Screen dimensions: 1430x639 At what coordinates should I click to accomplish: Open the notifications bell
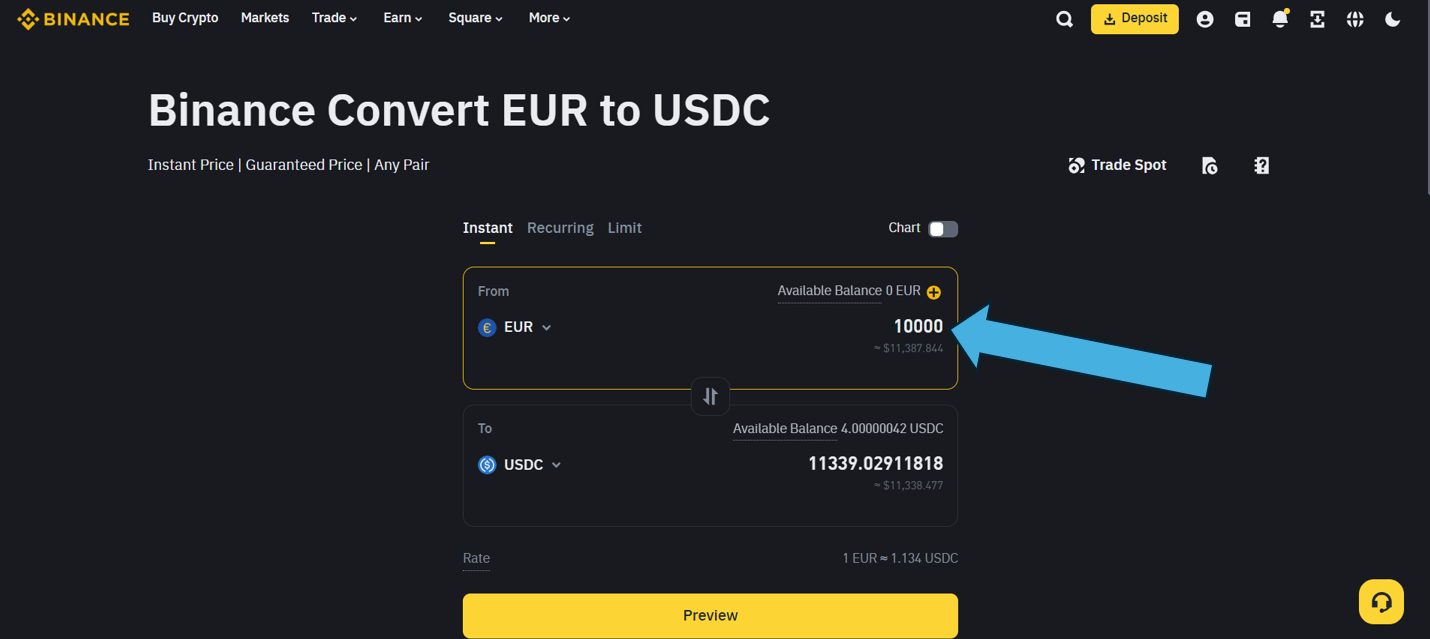(1280, 19)
